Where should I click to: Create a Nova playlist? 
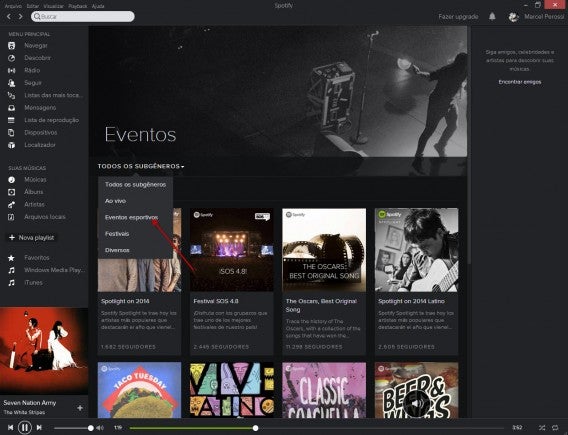click(31, 238)
